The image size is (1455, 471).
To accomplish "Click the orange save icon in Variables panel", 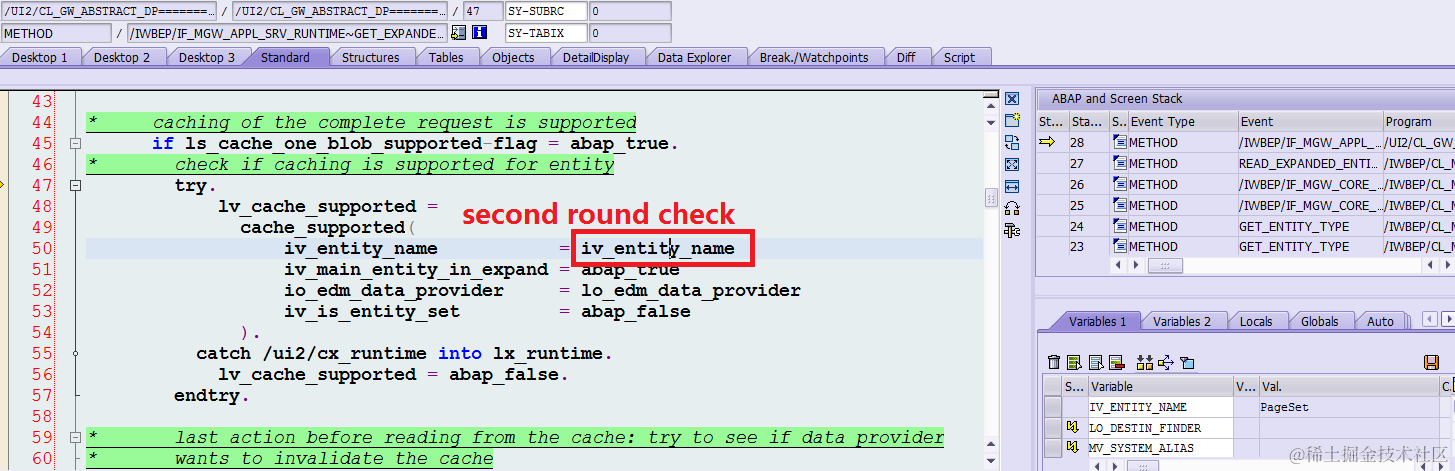I will [x=1431, y=362].
